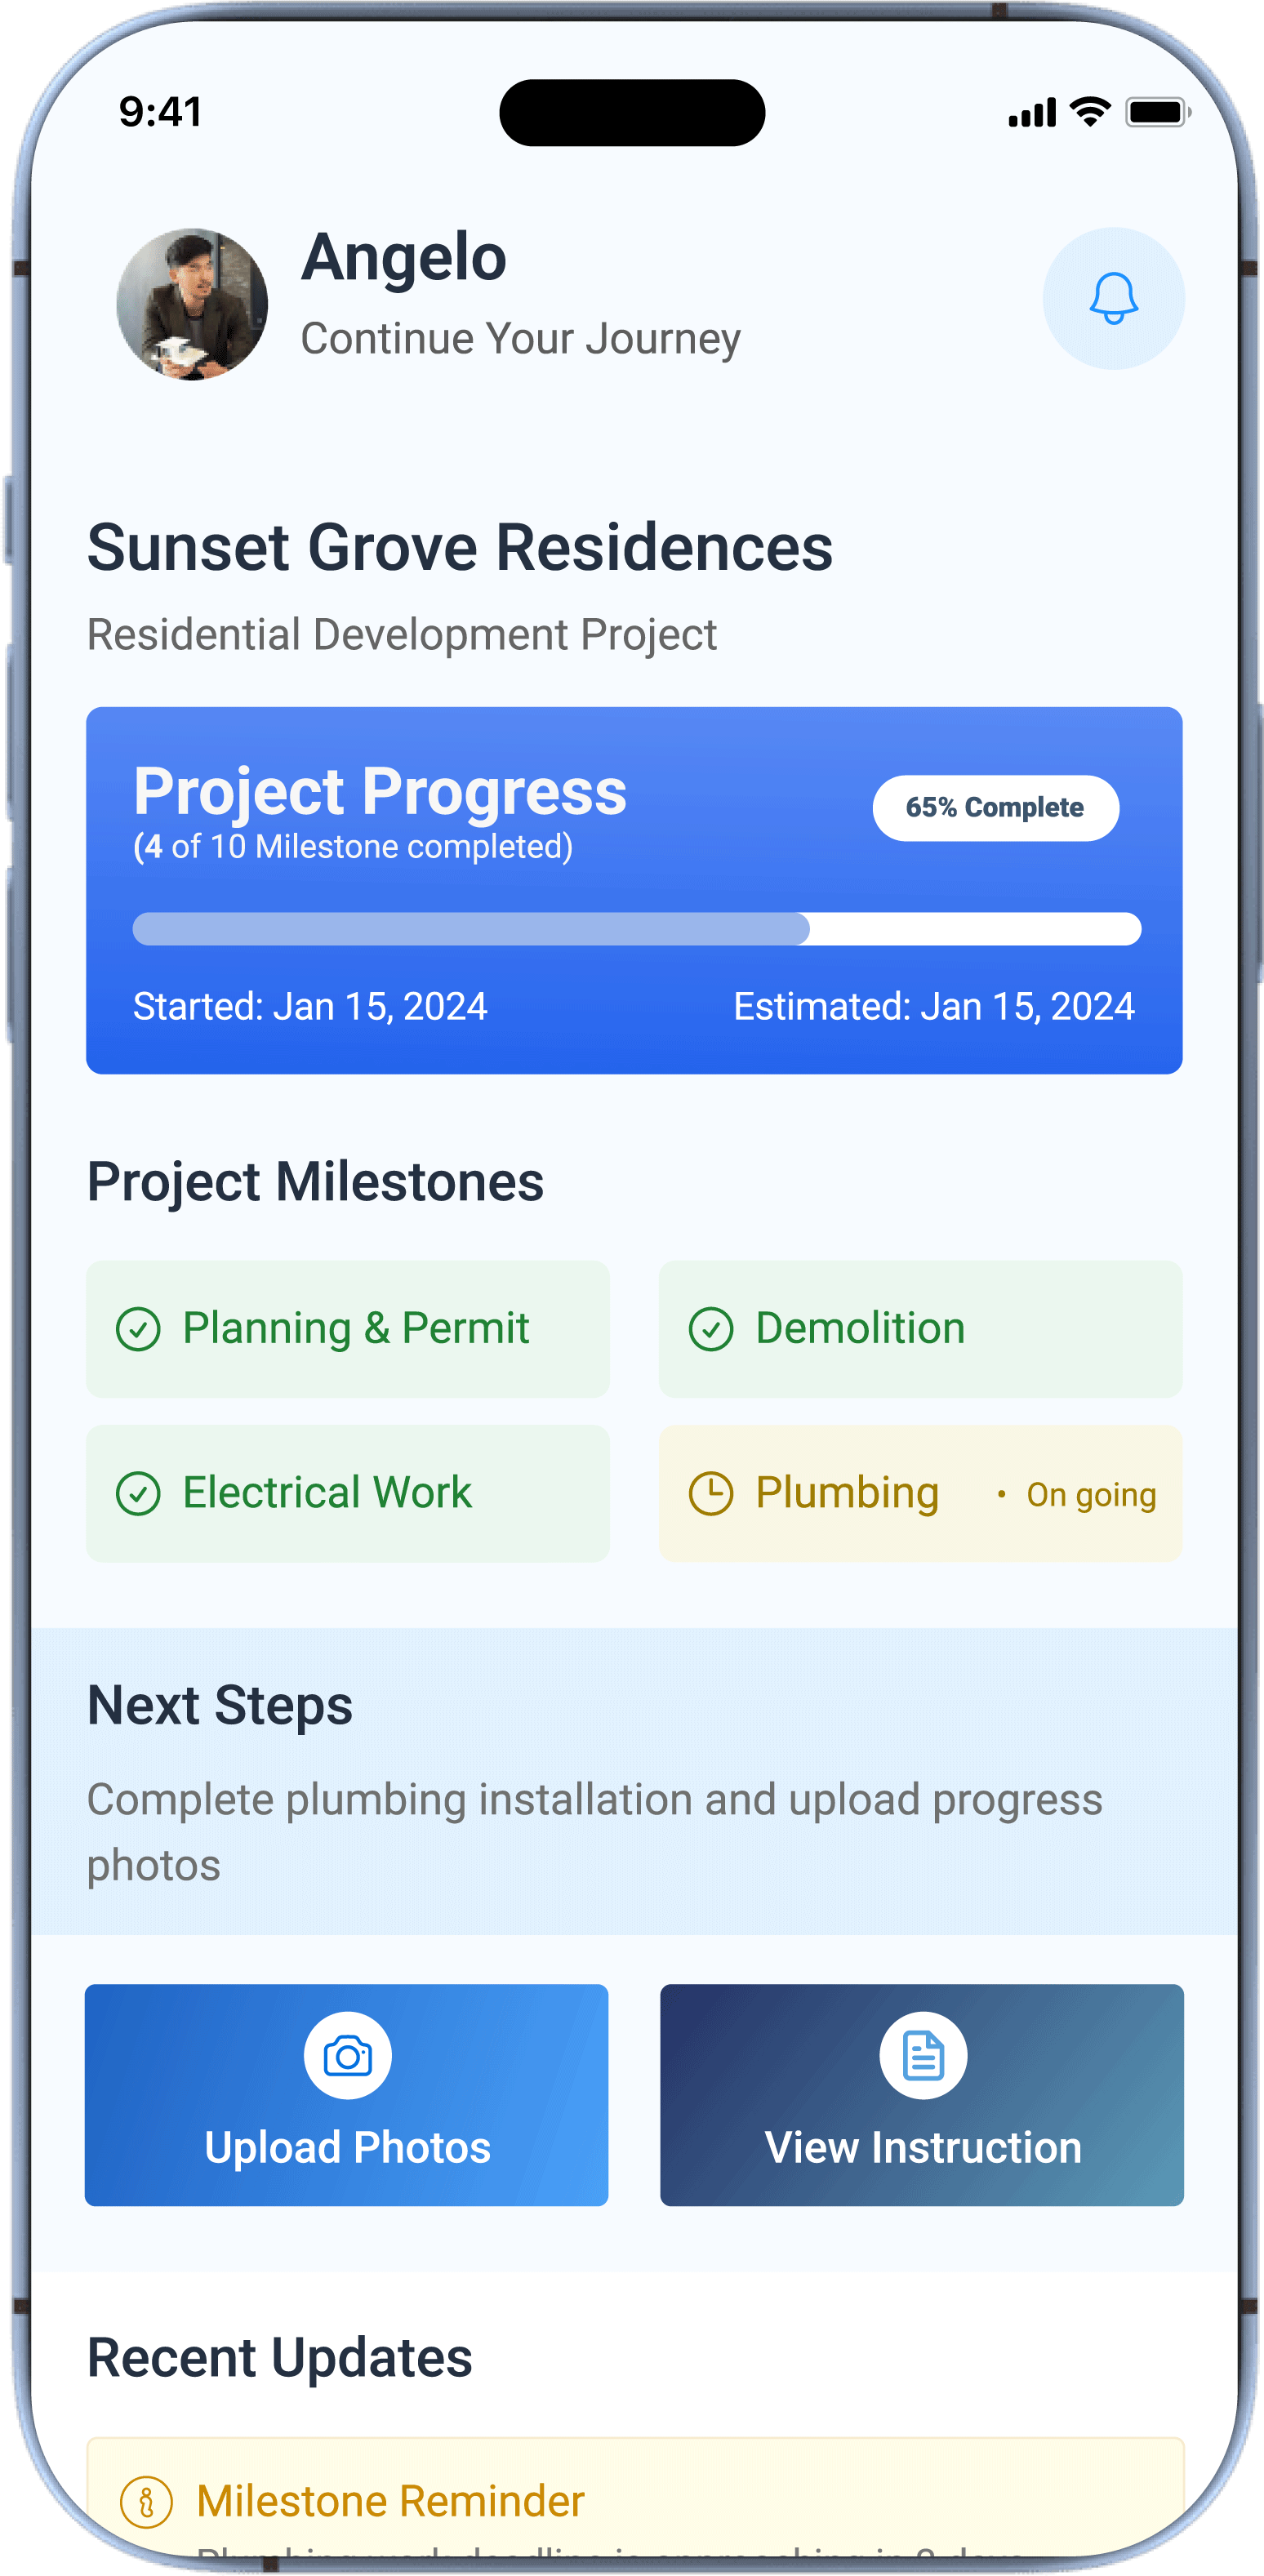Open Angelo's profile photo

point(192,304)
